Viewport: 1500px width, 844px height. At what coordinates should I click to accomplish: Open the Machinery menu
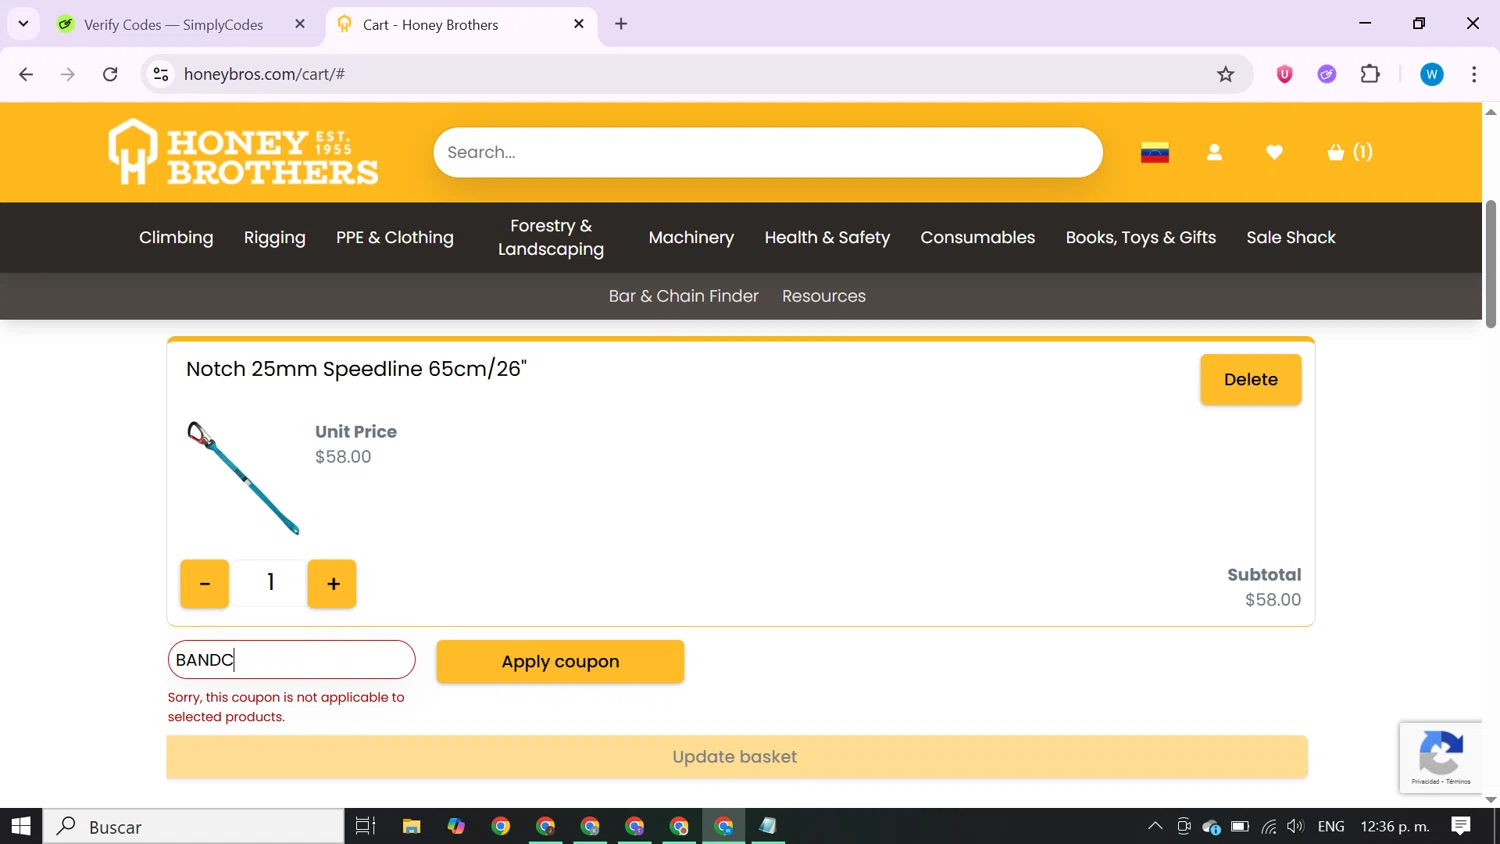pos(691,238)
